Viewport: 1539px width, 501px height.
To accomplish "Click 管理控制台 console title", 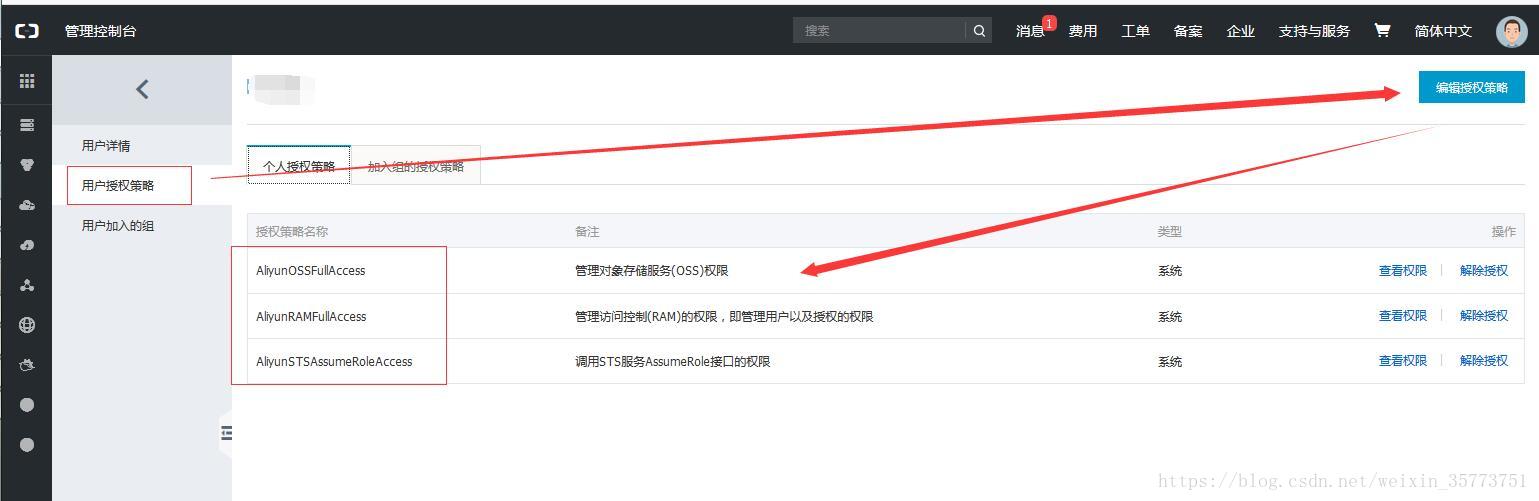I will click(100, 31).
